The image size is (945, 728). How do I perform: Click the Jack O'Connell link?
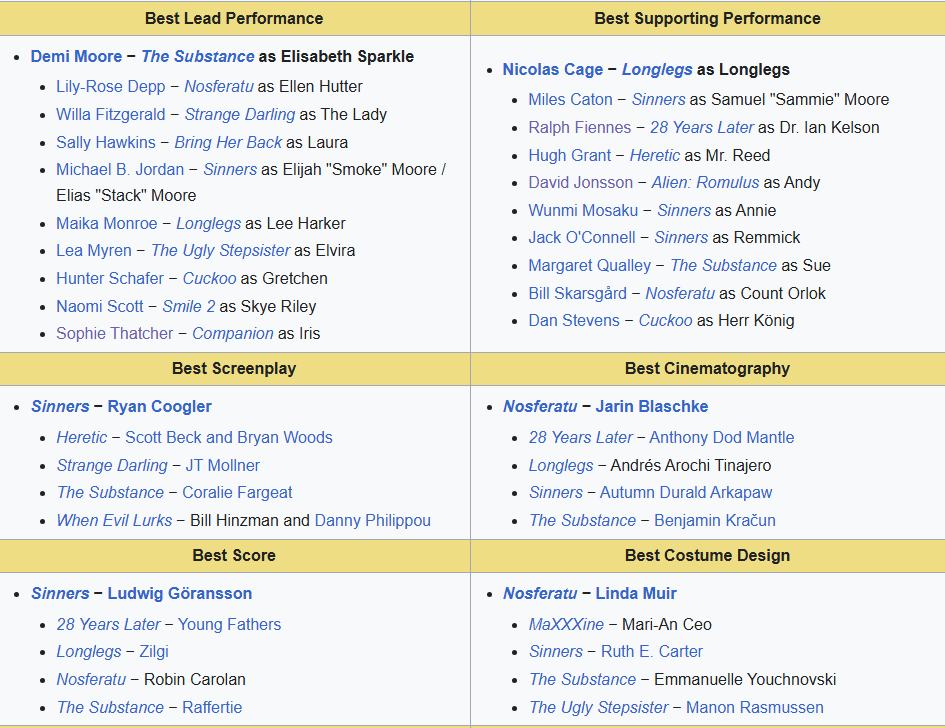click(582, 238)
